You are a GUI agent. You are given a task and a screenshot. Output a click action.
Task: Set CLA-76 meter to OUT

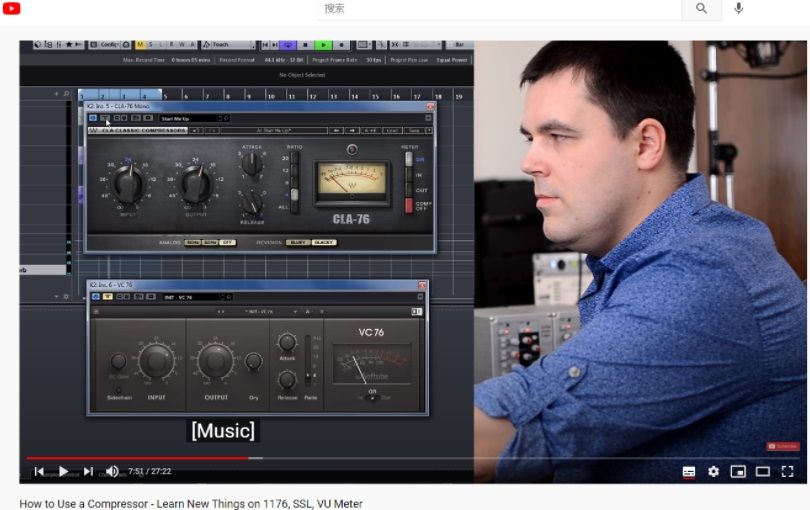(409, 190)
